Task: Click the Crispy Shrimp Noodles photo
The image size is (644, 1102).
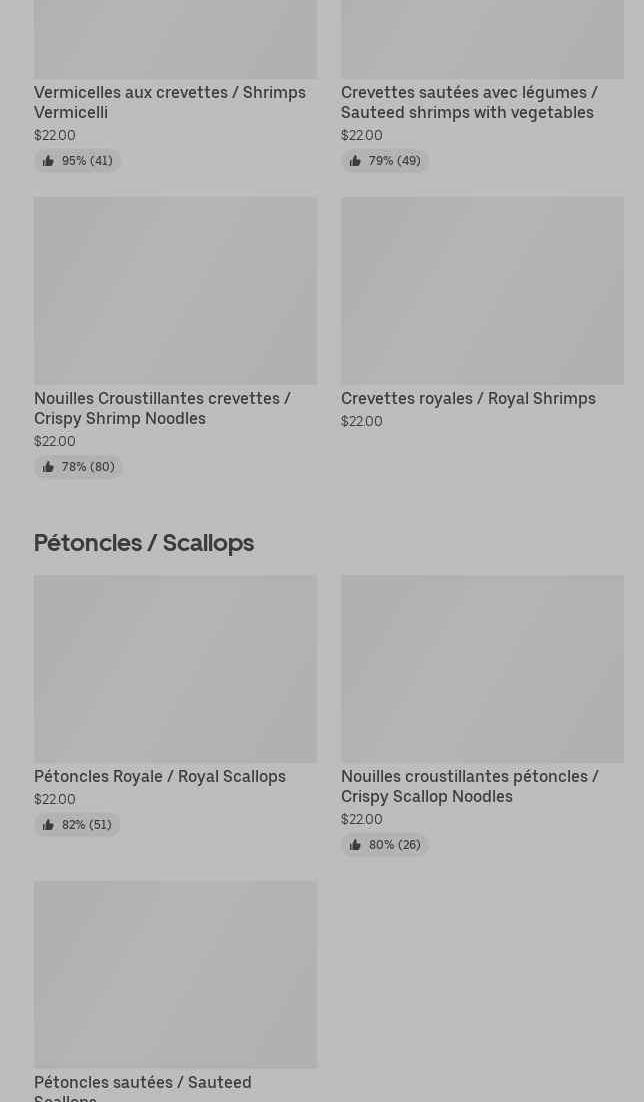Action: 175,290
